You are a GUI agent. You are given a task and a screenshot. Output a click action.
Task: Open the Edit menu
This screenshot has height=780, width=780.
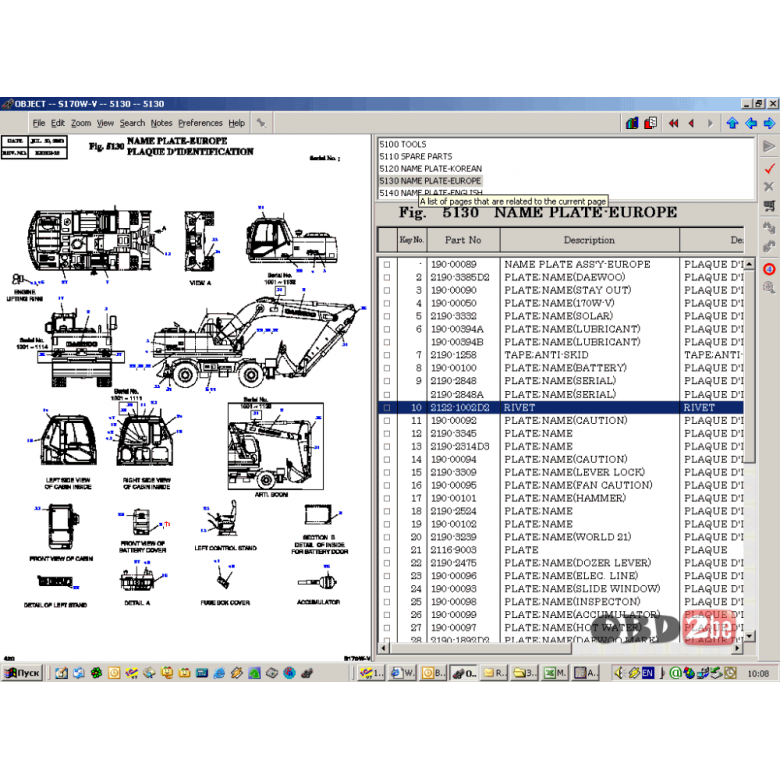click(x=58, y=123)
